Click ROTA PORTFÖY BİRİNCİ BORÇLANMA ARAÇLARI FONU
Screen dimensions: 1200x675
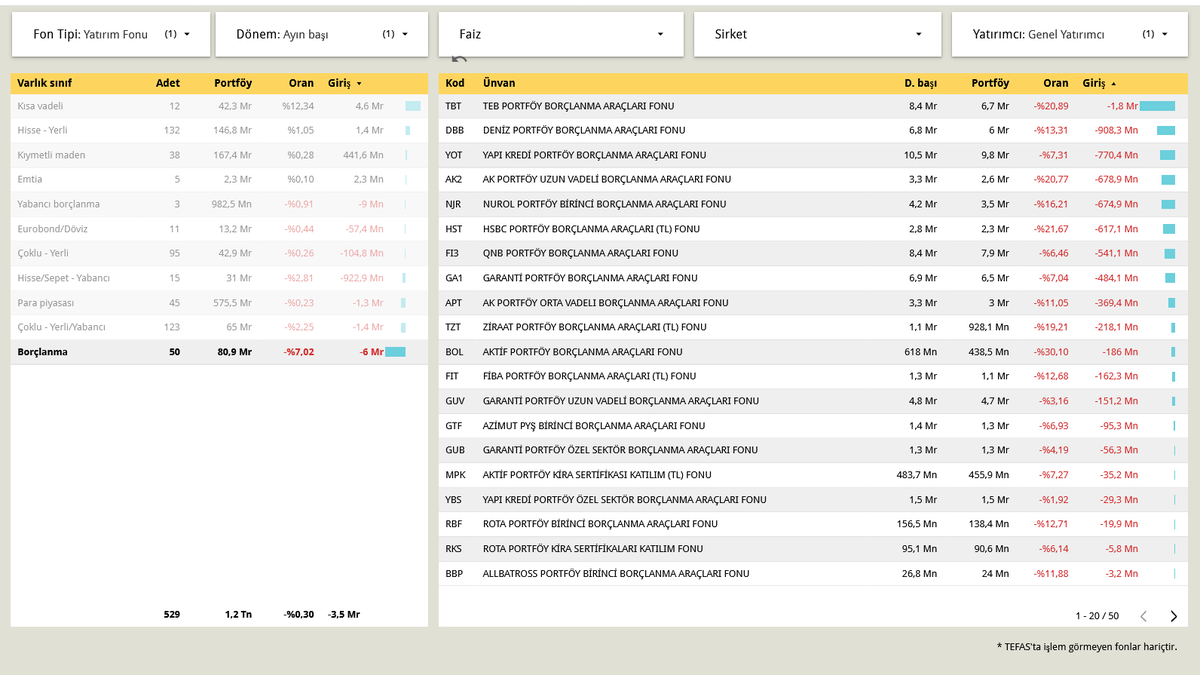600,524
